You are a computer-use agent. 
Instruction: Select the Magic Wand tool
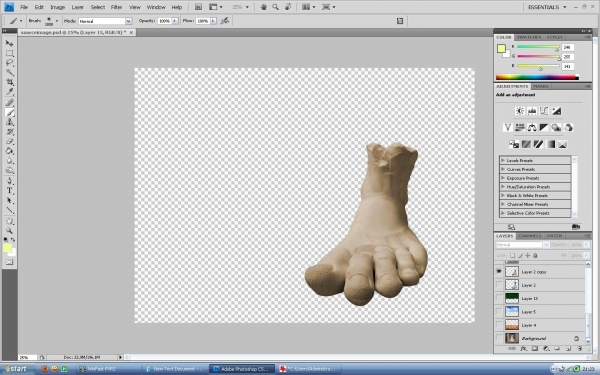point(10,72)
